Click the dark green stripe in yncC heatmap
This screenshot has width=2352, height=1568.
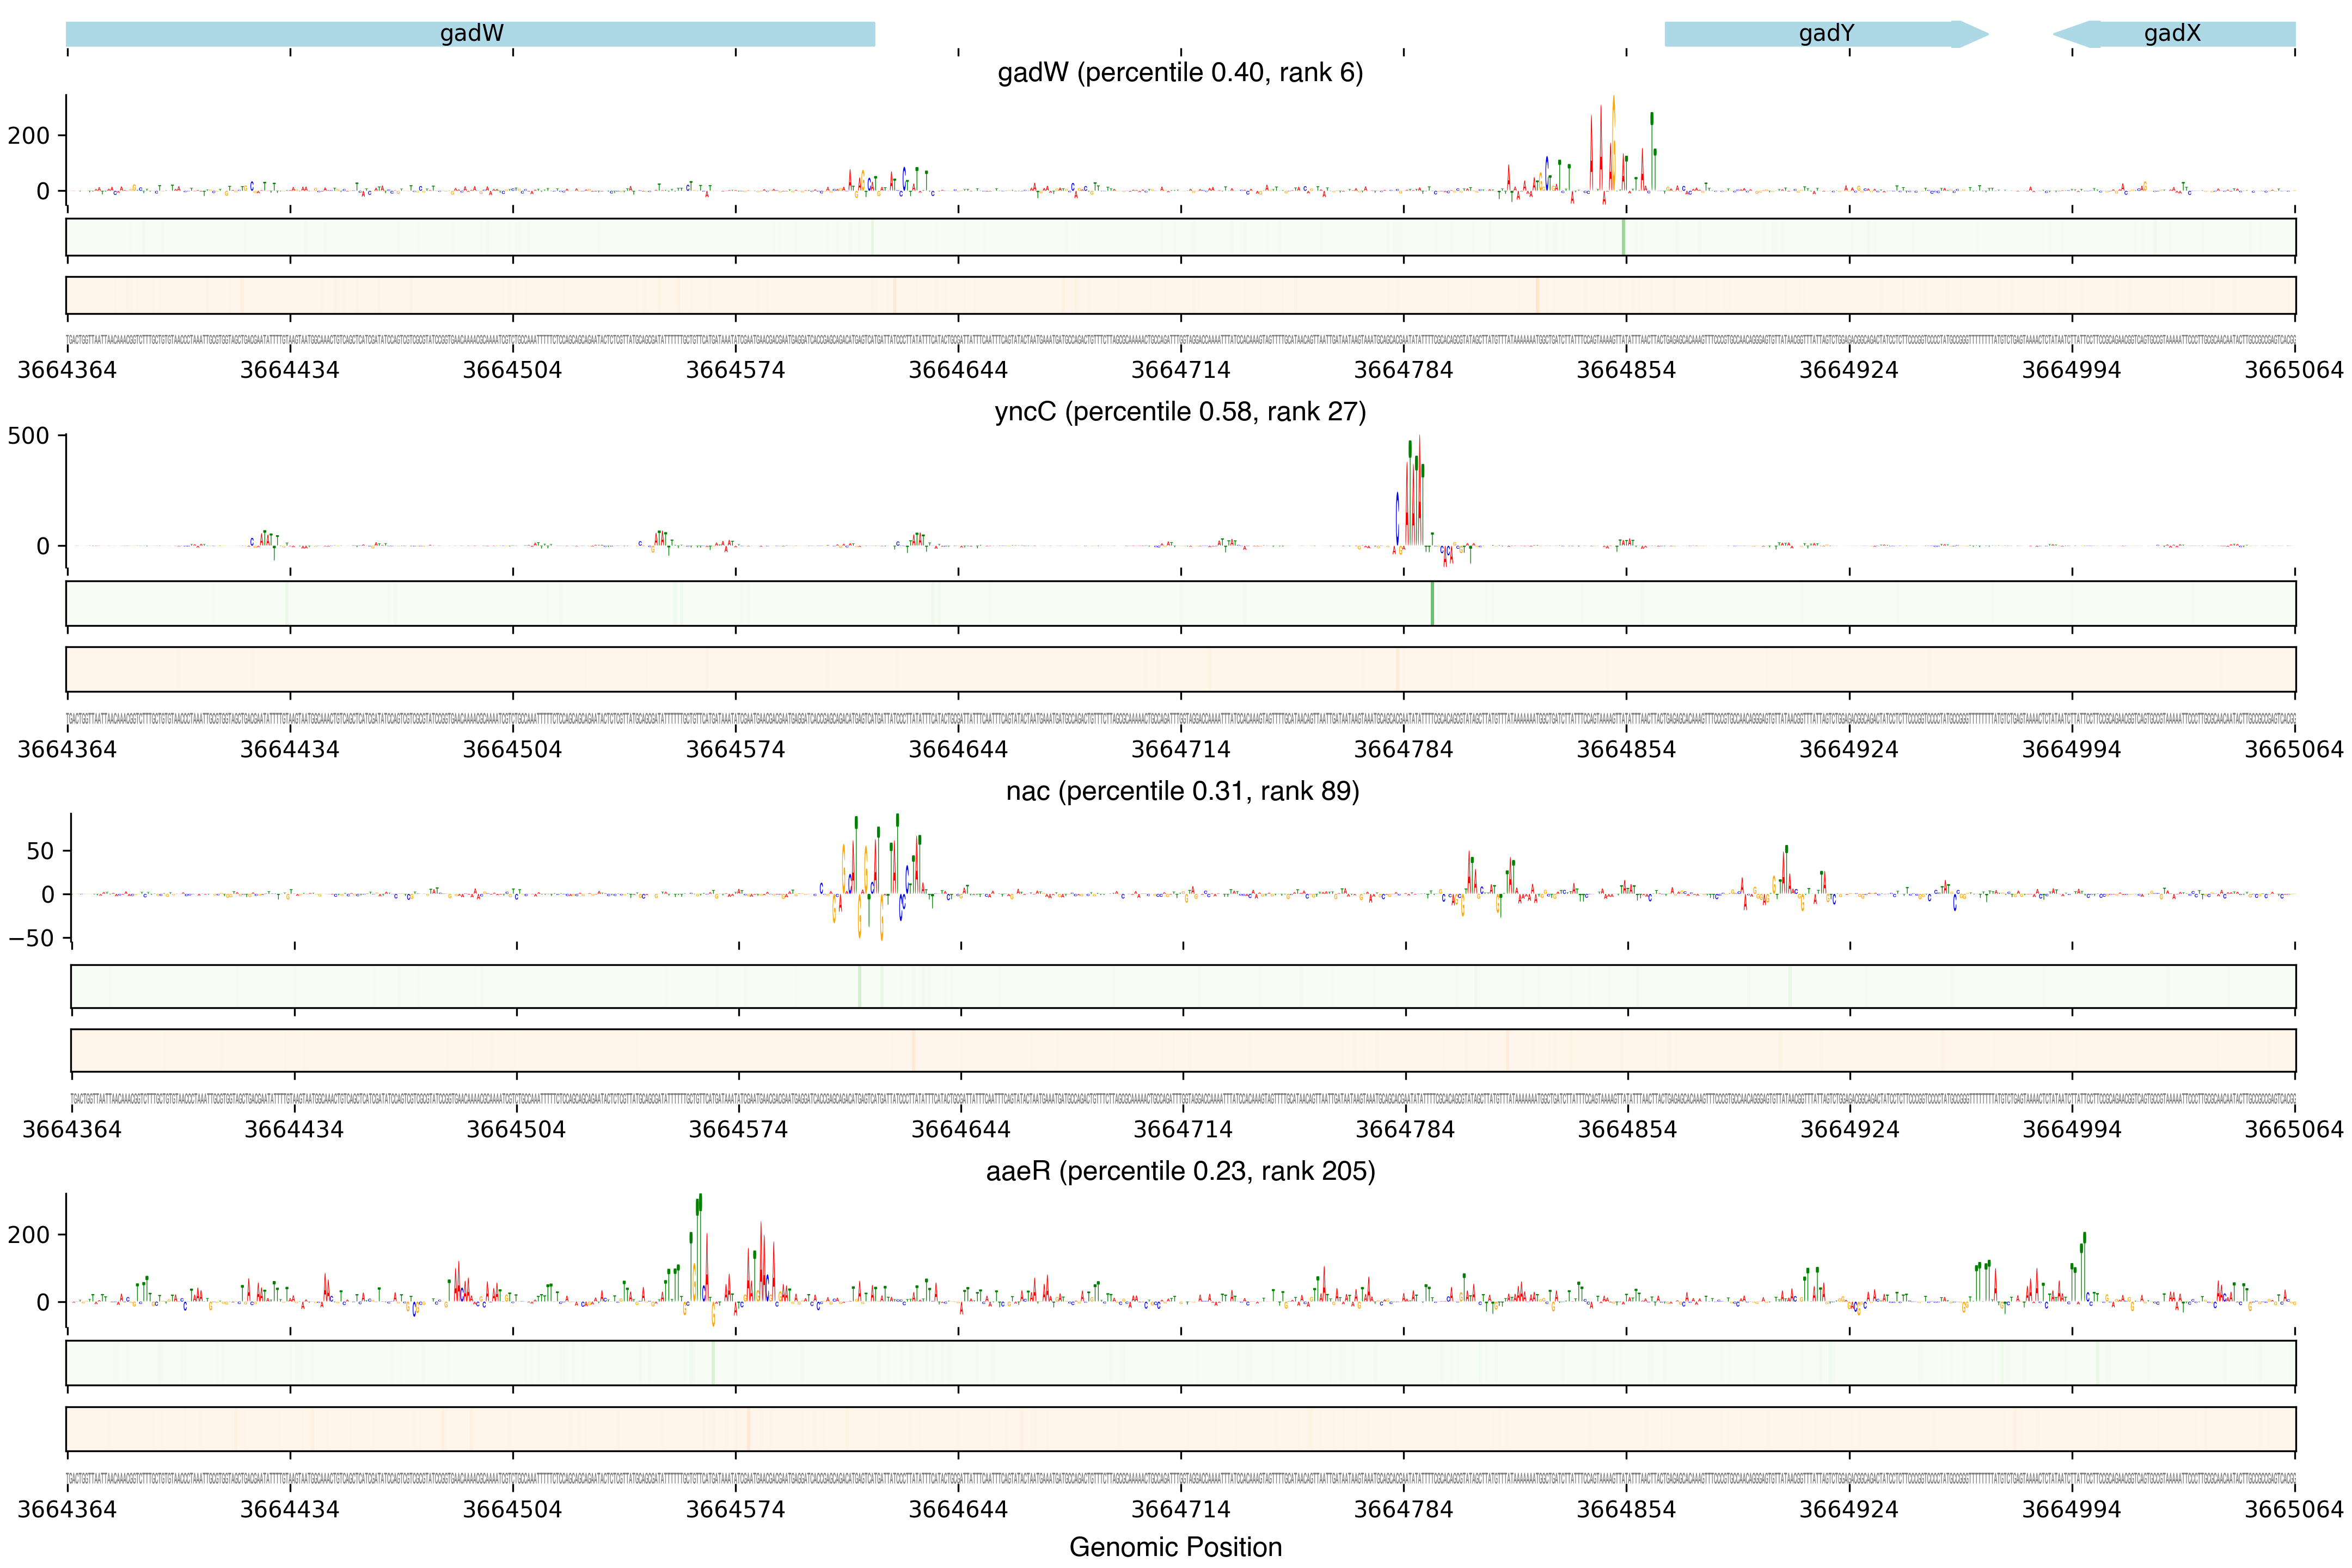(x=1432, y=604)
